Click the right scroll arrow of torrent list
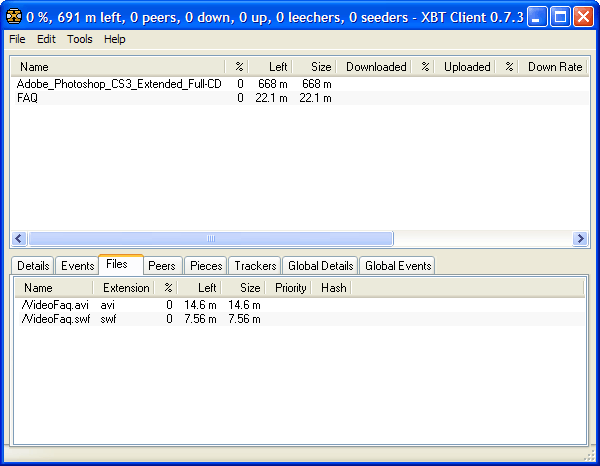Screen dimensions: 600x466 tap(580, 238)
